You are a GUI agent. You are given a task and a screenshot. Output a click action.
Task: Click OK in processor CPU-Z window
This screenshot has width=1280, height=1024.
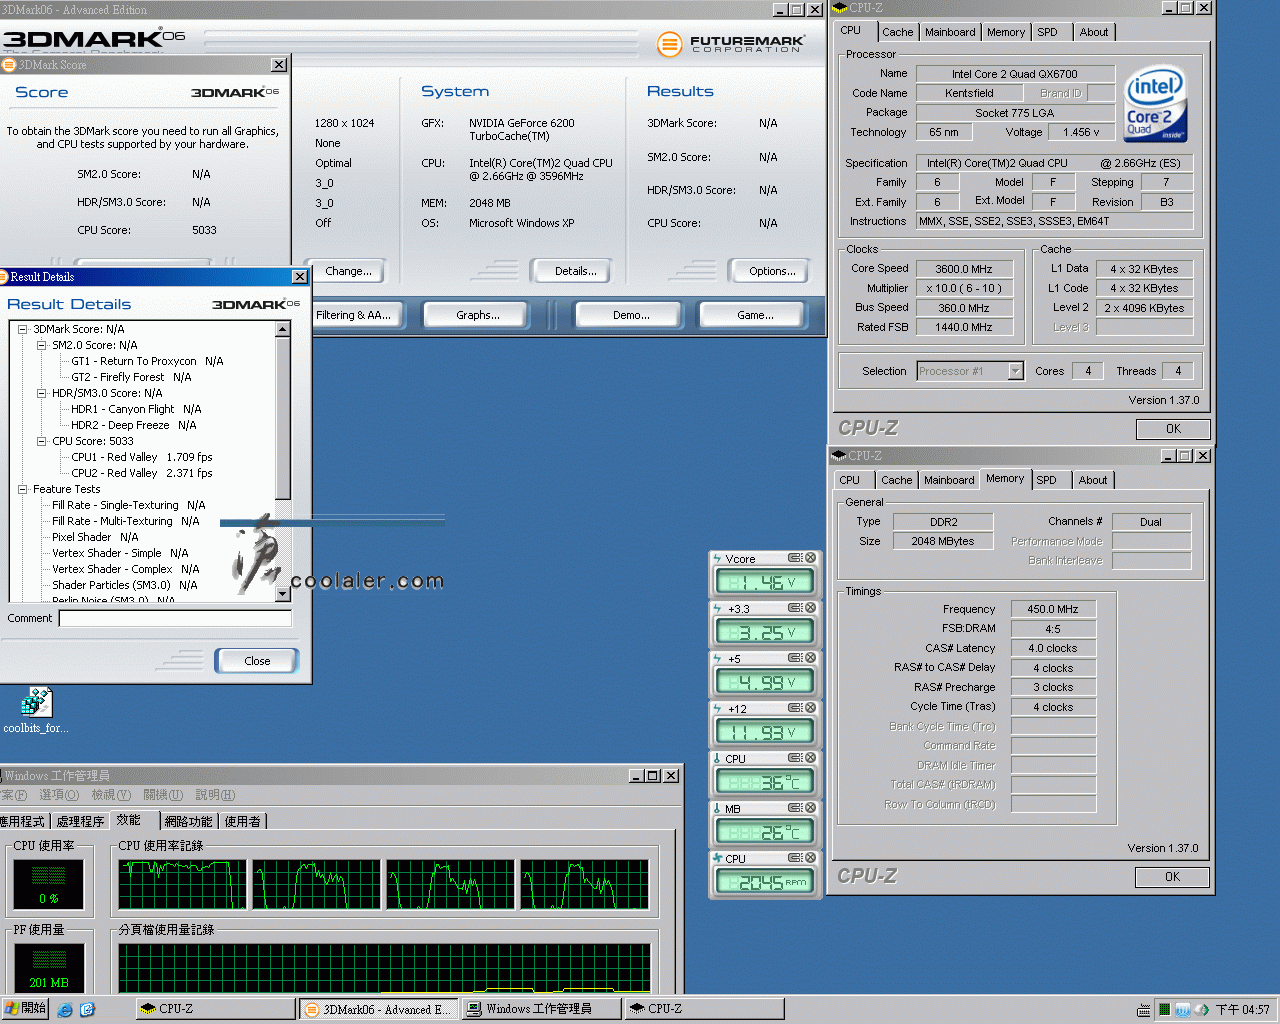1173,429
